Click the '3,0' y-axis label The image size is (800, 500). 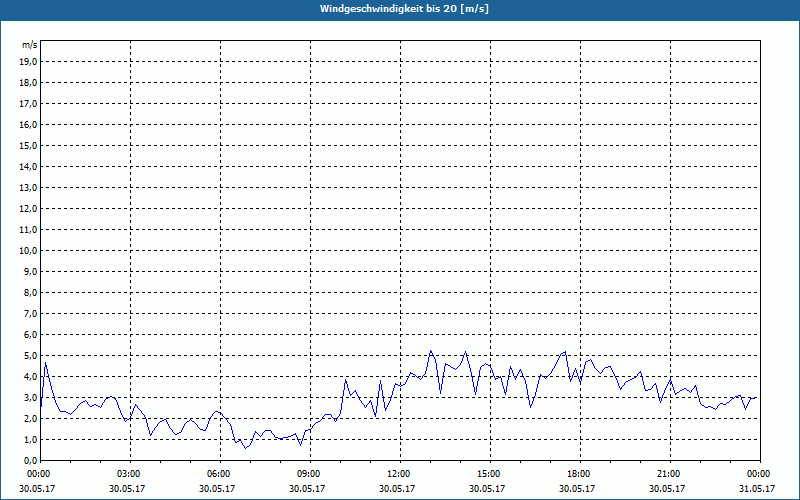[x=31, y=397]
